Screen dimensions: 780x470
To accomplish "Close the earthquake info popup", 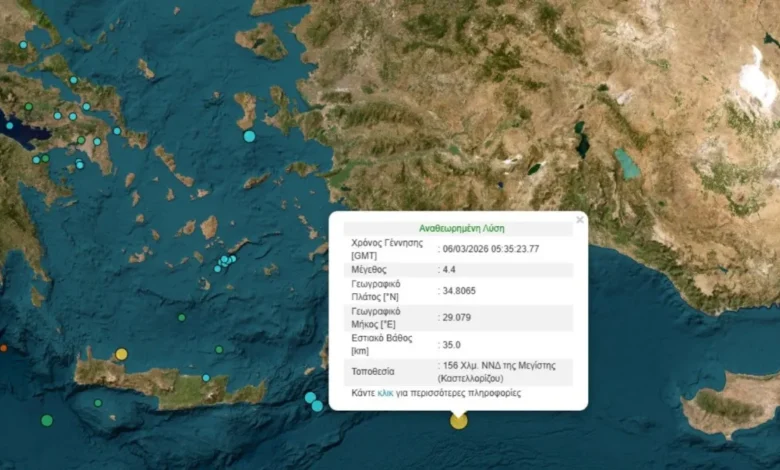I will [579, 219].
